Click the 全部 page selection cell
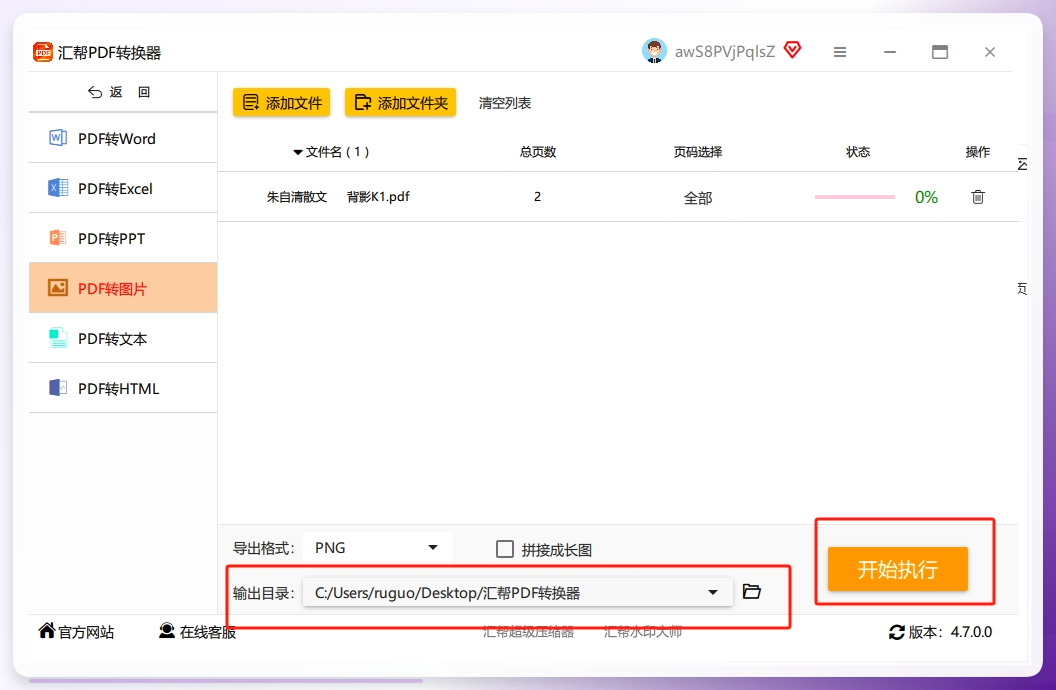This screenshot has width=1056, height=690. coord(698,198)
